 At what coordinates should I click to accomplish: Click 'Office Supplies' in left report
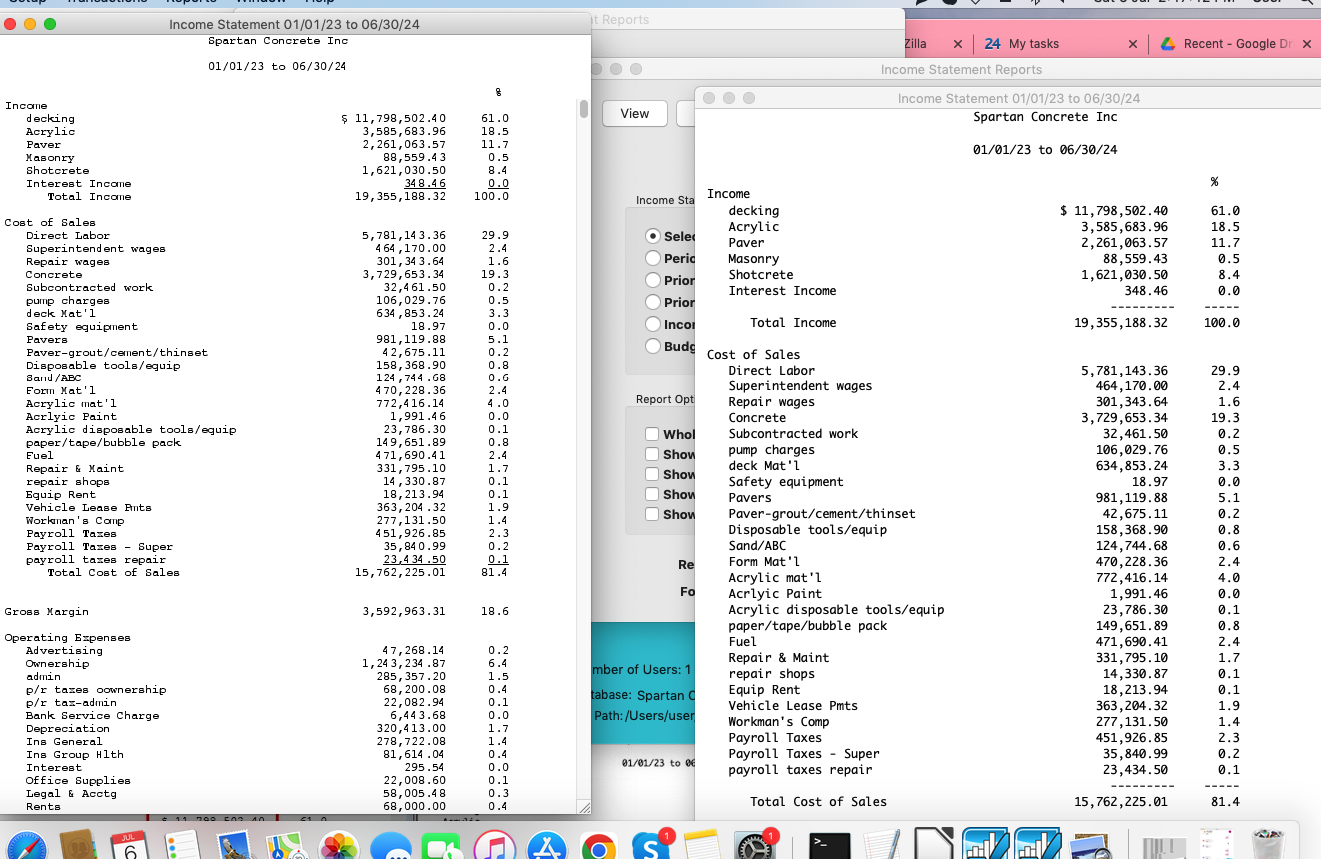coord(78,781)
